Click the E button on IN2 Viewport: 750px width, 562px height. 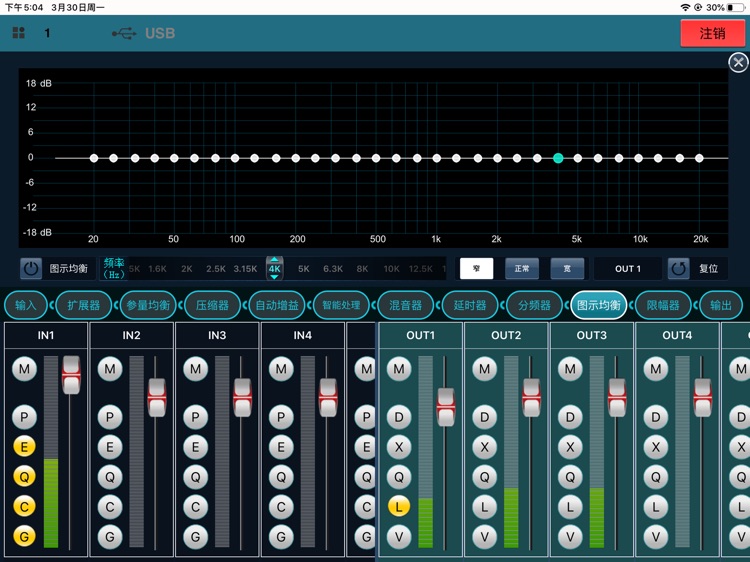tap(110, 447)
